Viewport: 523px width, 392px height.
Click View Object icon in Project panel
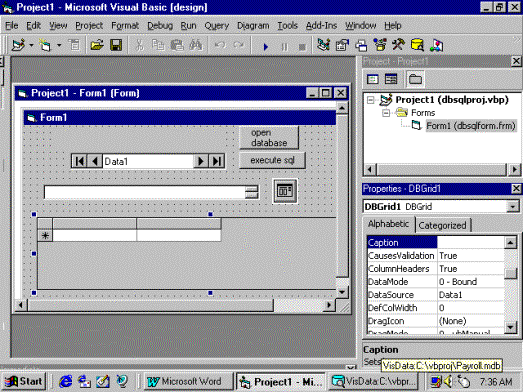click(x=391, y=79)
